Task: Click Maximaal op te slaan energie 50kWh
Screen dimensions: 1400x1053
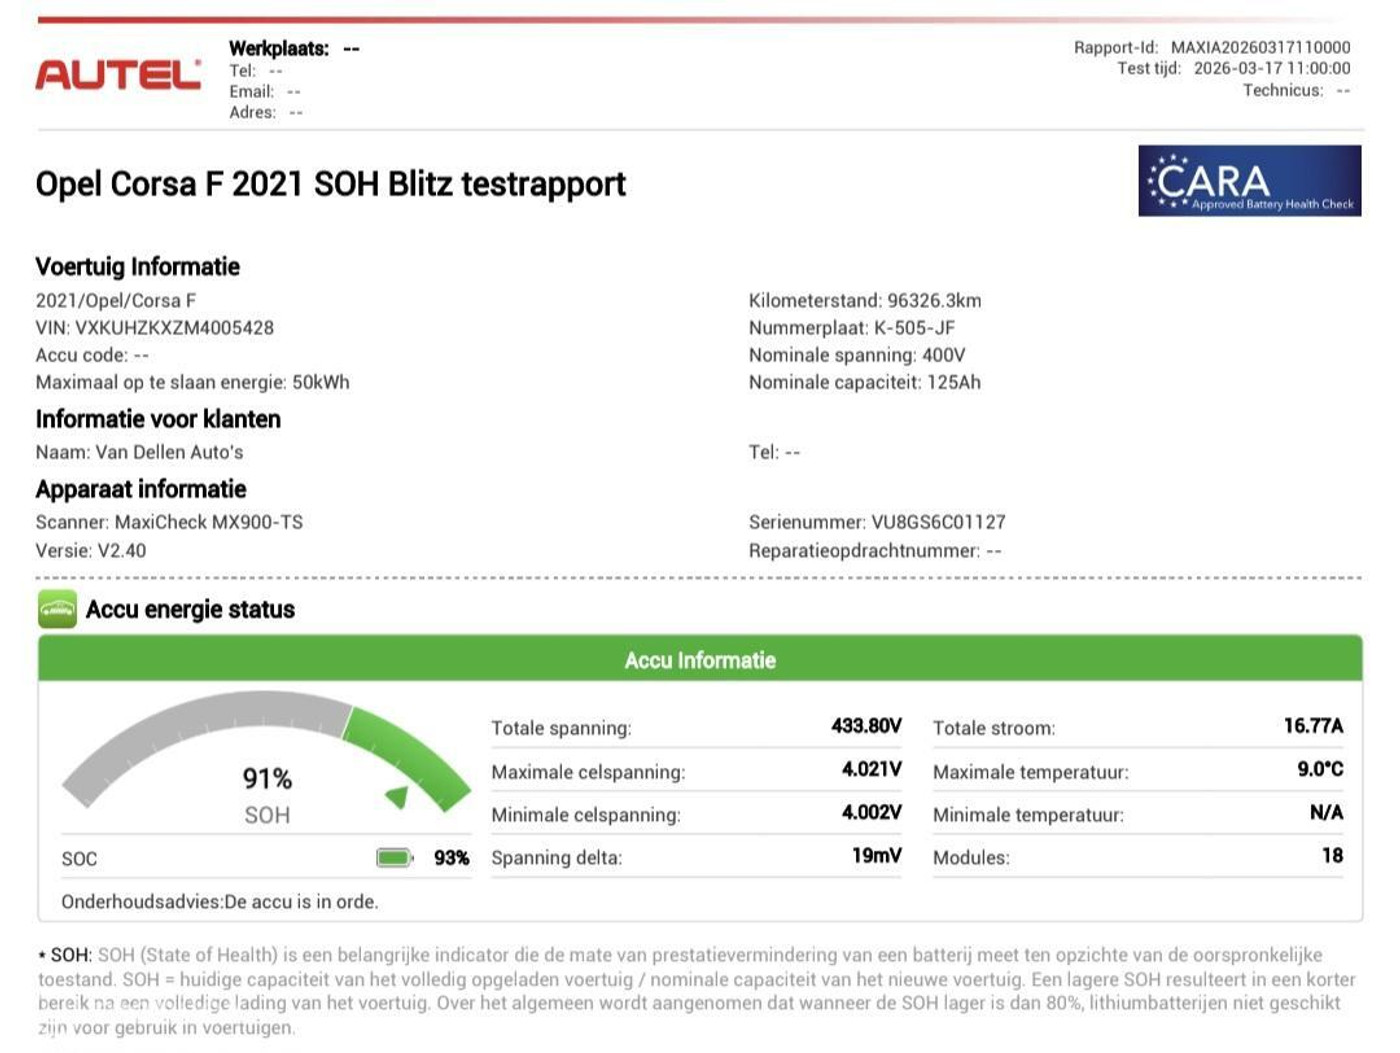Action: click(193, 383)
